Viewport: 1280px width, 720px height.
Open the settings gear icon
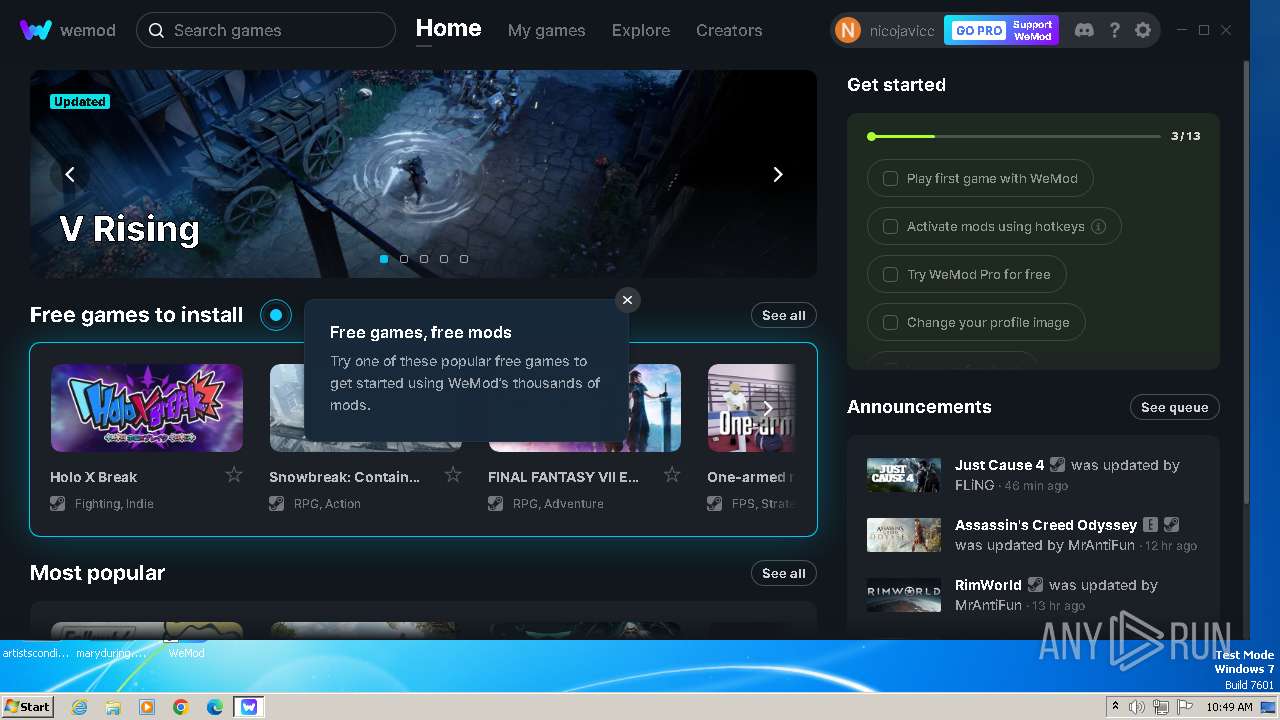[1143, 30]
